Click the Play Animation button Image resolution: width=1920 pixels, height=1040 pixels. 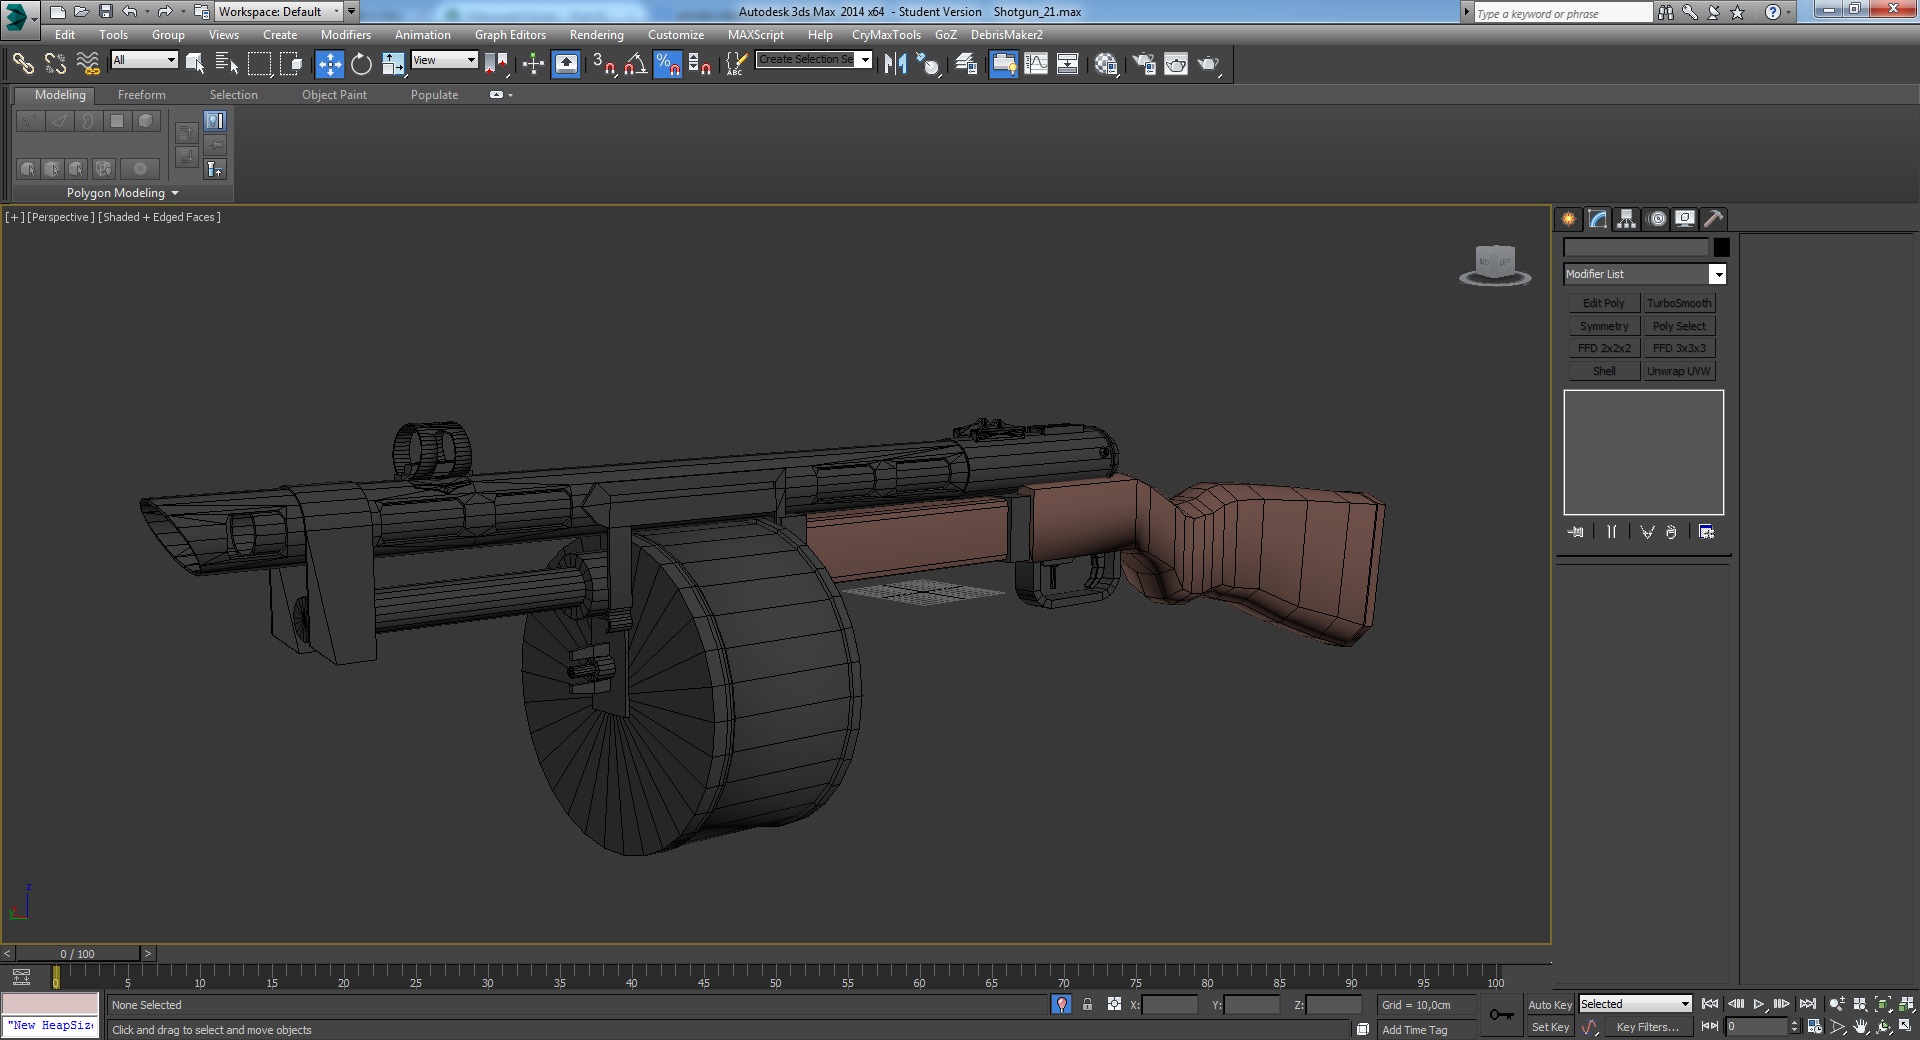pyautogui.click(x=1758, y=1004)
